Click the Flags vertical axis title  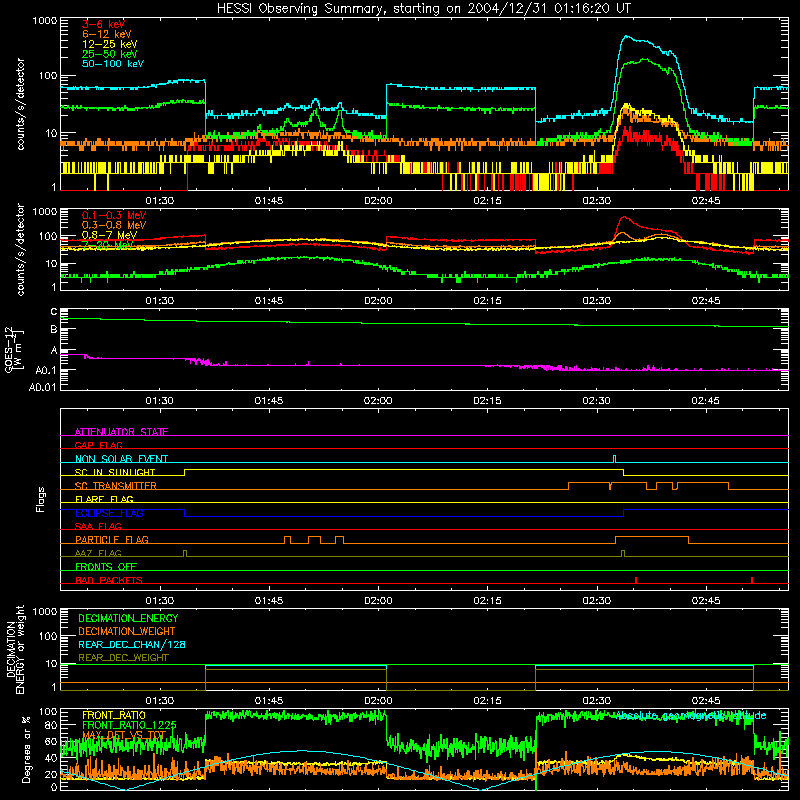tap(40, 499)
